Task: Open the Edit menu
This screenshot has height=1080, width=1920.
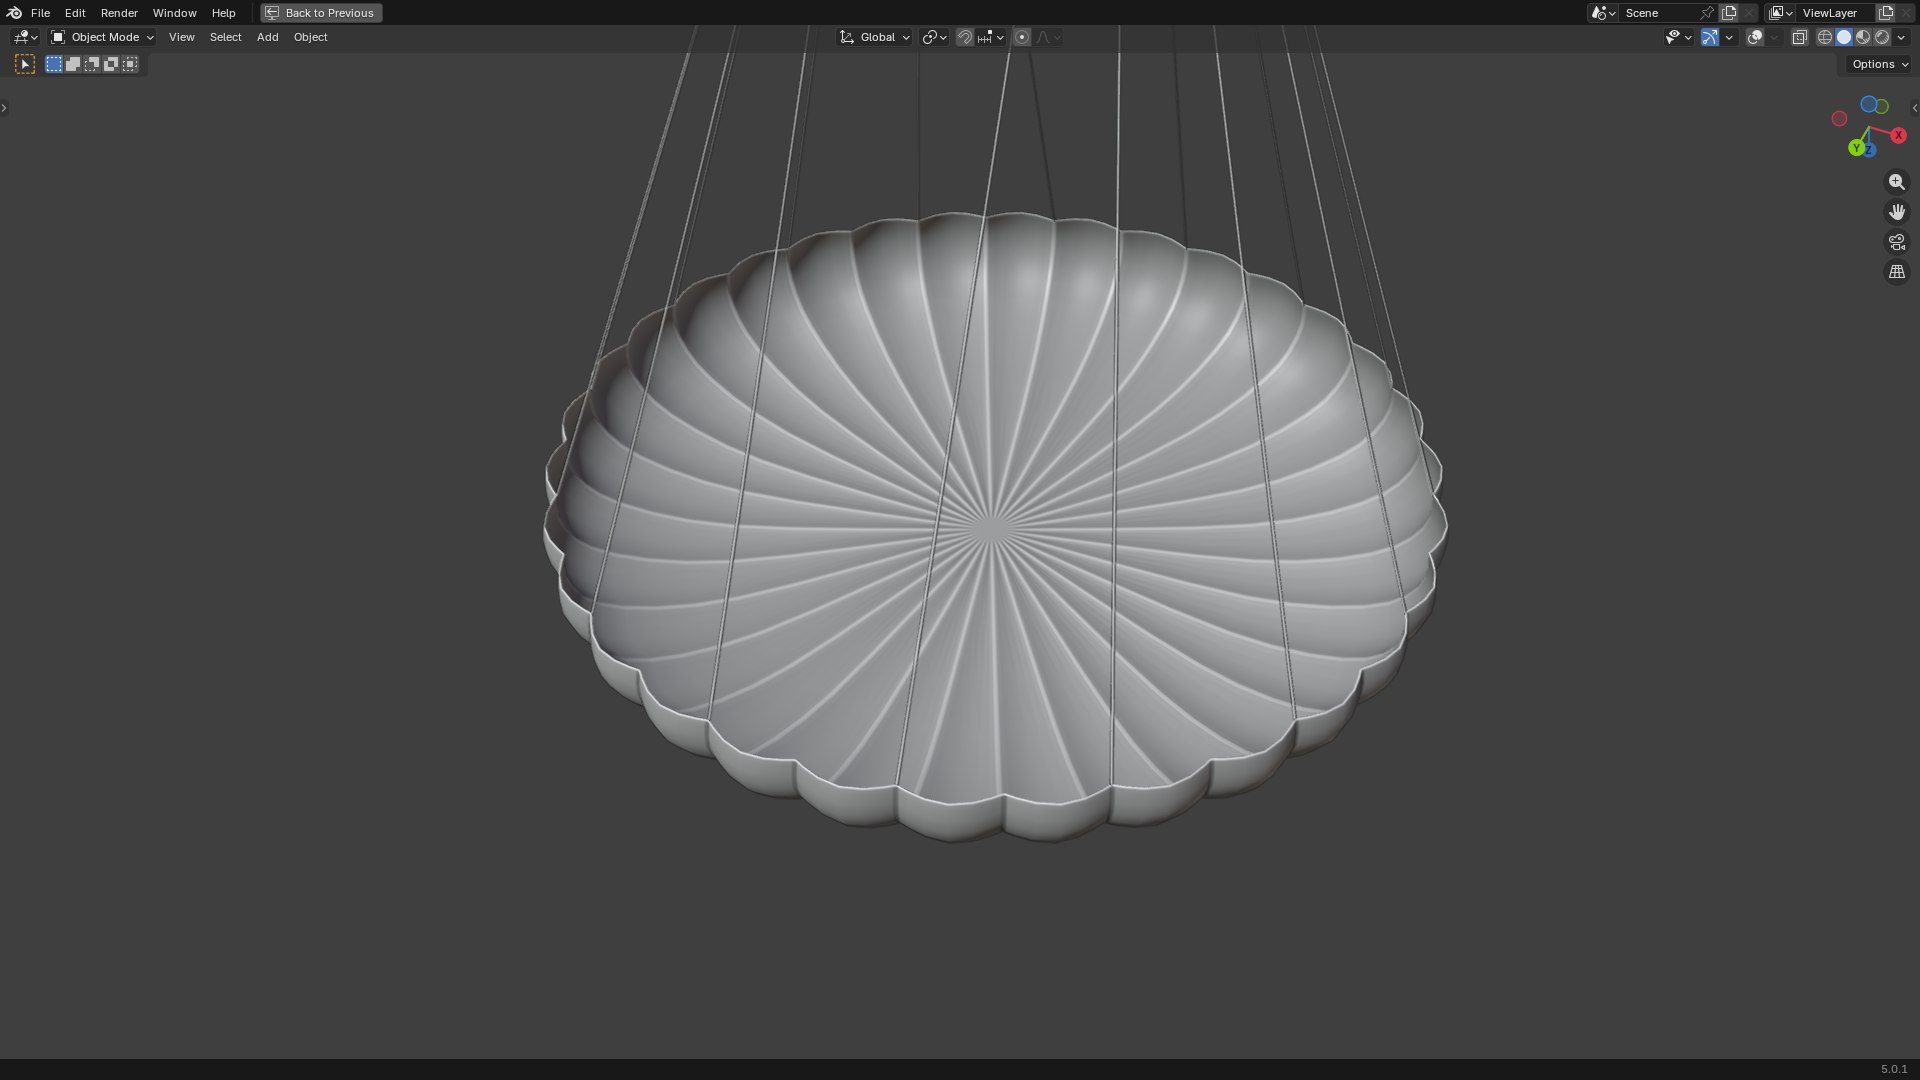Action: point(75,13)
